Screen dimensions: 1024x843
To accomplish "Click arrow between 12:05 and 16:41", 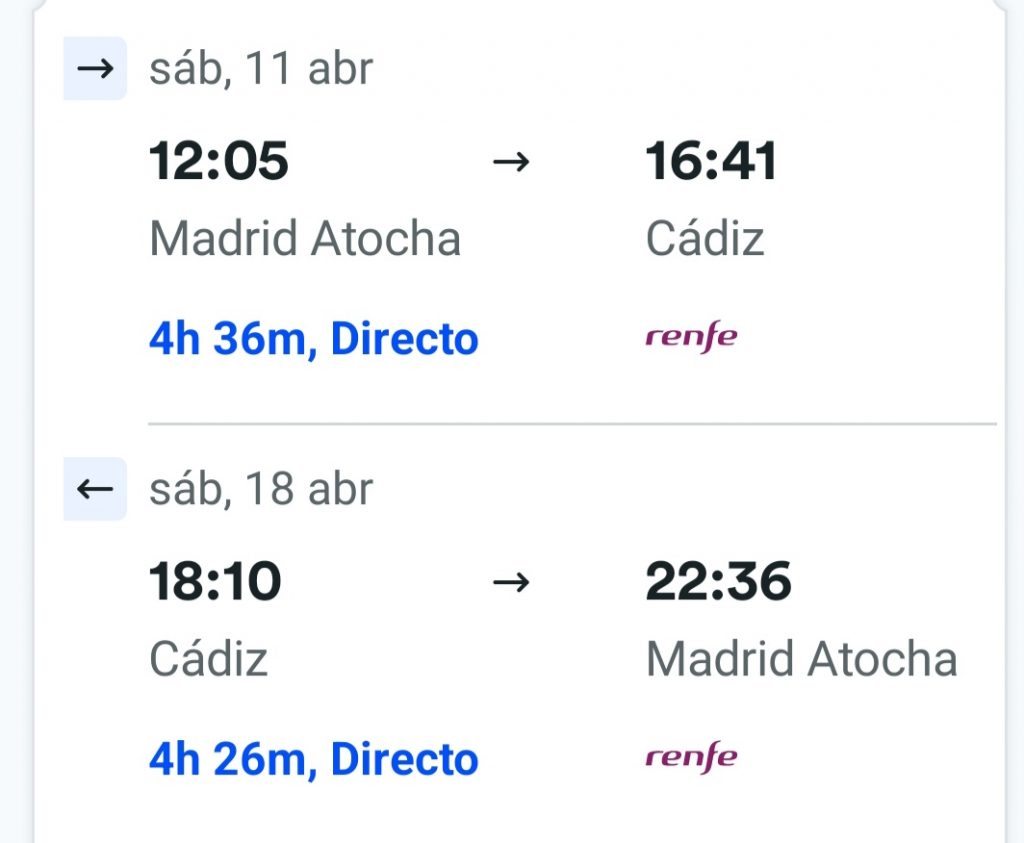I will [511, 162].
